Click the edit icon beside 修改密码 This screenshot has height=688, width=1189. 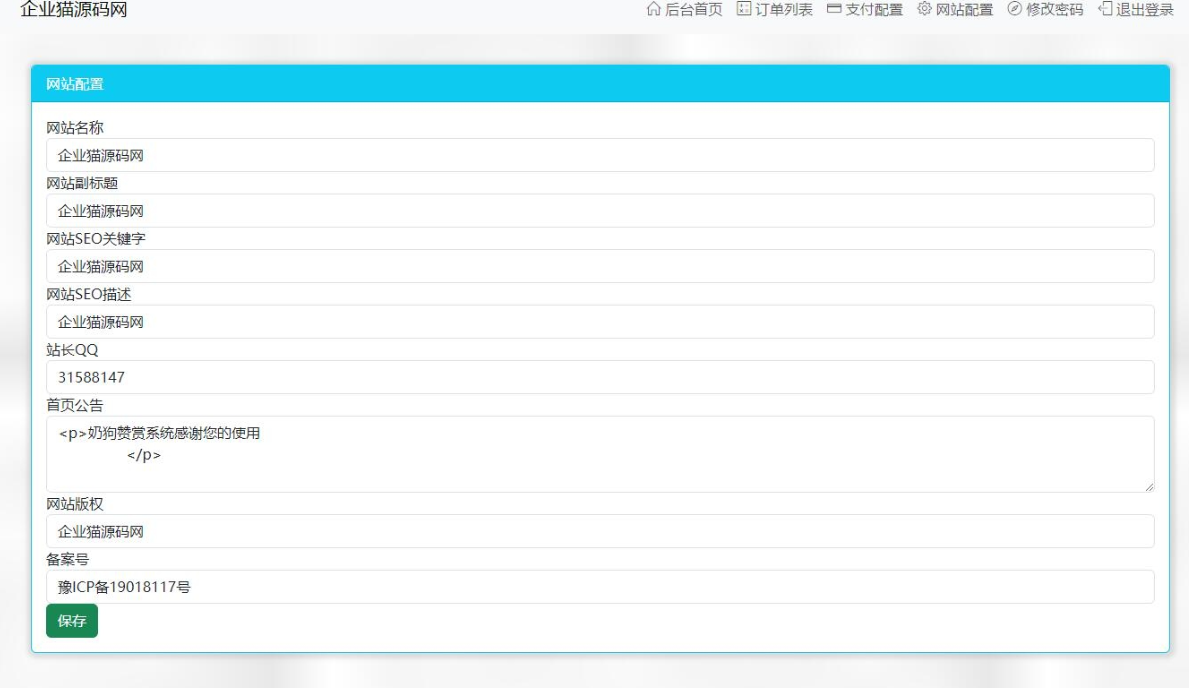1014,10
